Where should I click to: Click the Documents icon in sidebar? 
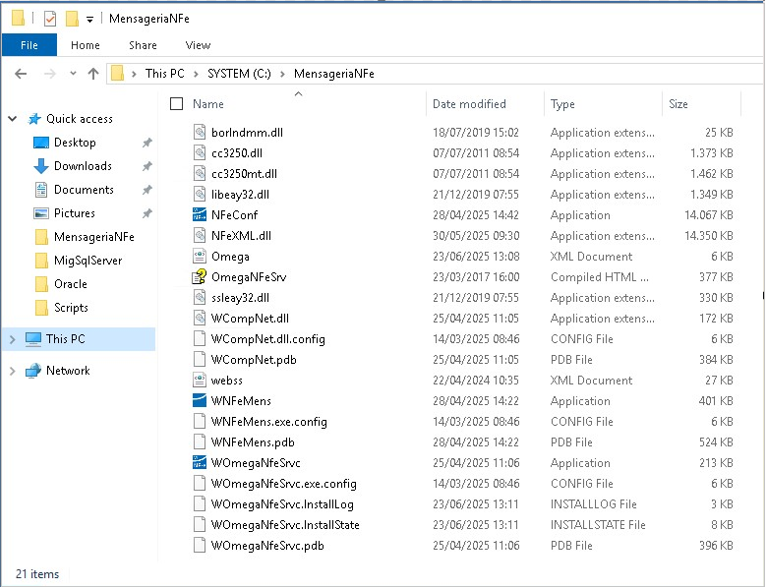point(41,190)
